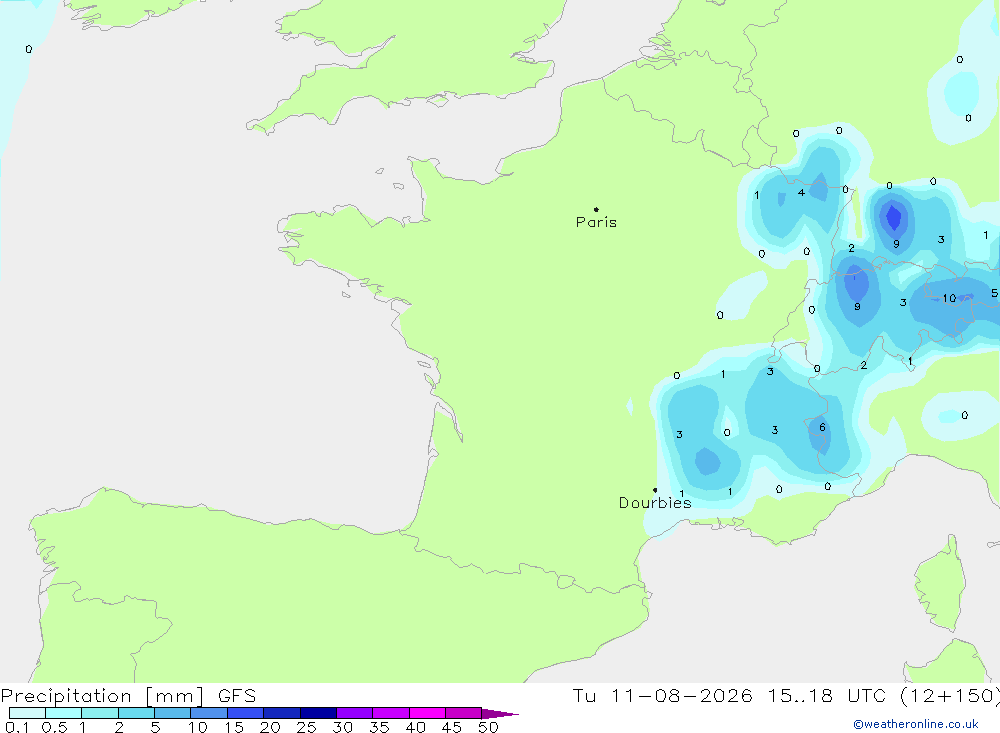
Task: Pick the 30–35 mm legend color swatch
Action: pyautogui.click(x=355, y=713)
